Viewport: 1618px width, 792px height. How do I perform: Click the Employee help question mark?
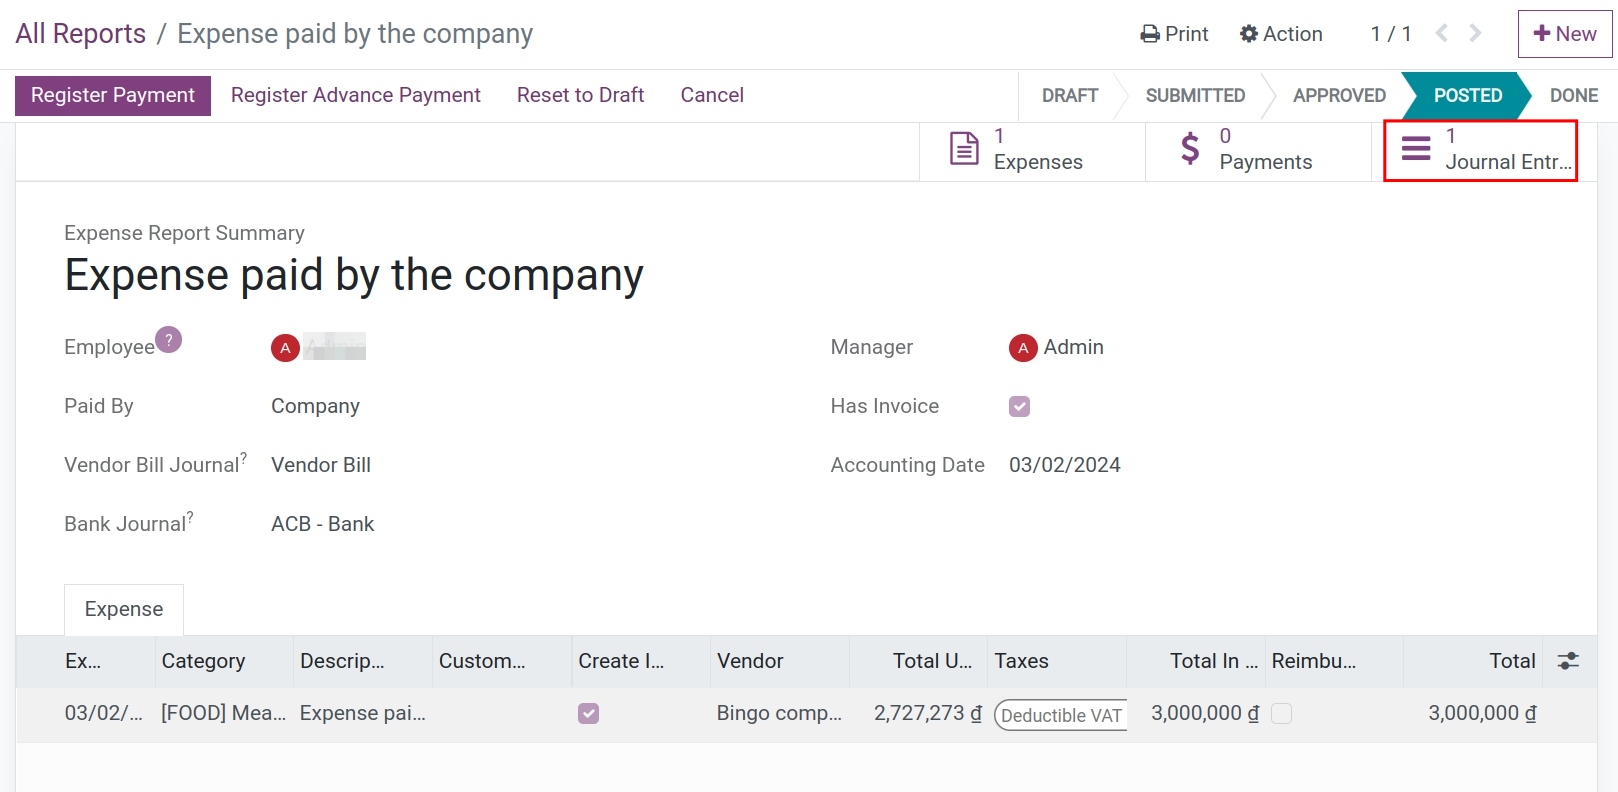pyautogui.click(x=169, y=340)
